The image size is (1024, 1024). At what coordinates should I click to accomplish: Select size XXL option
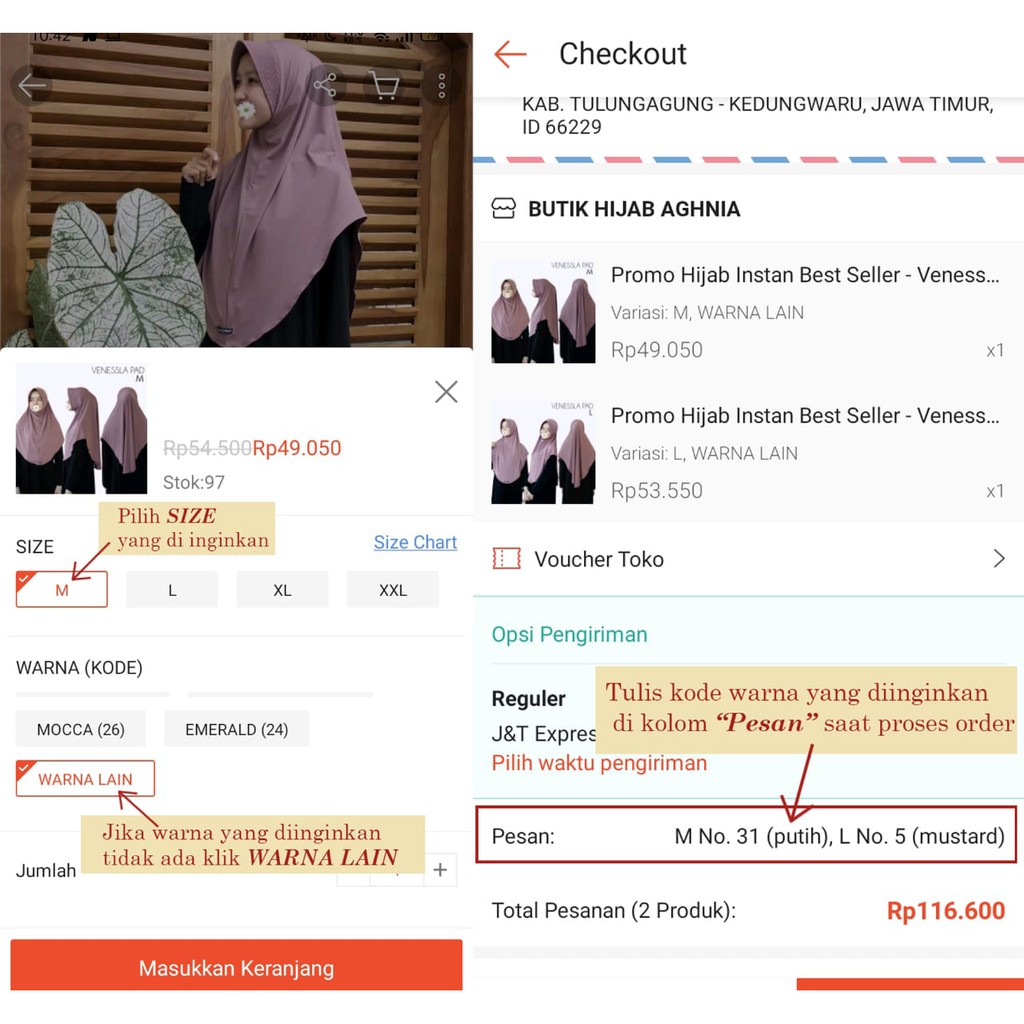pos(392,590)
